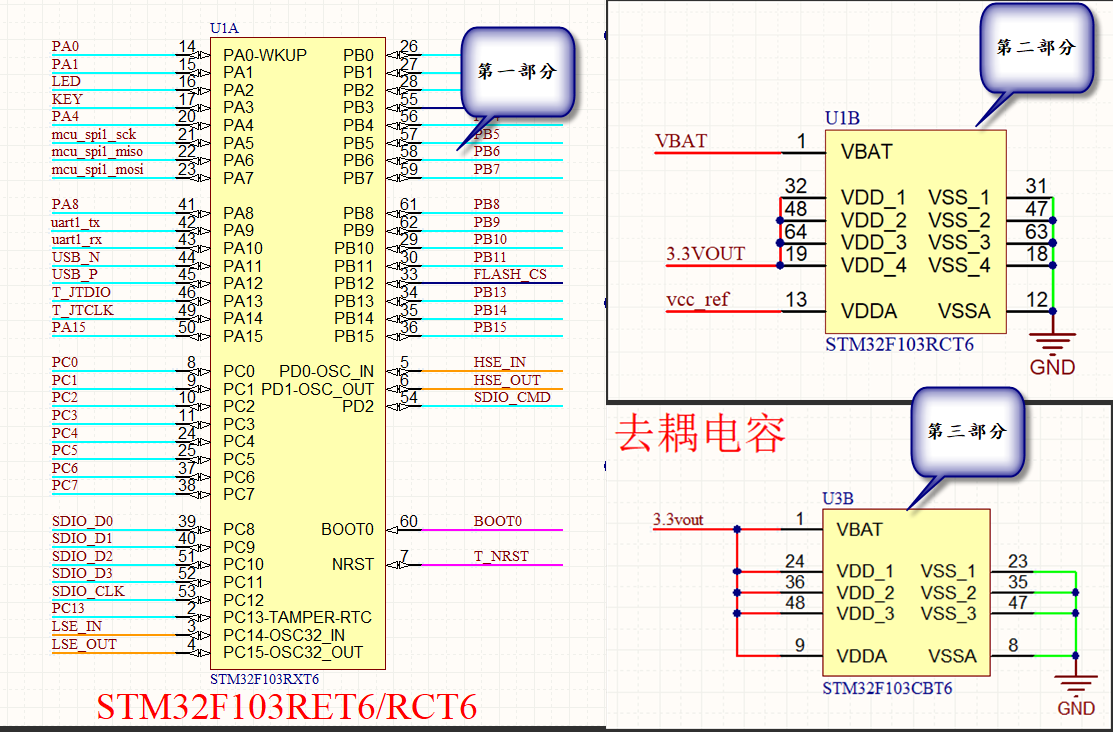Click the PD1-OSC_OUT pin name
The width and height of the screenshot is (1113, 732).
click(x=317, y=390)
